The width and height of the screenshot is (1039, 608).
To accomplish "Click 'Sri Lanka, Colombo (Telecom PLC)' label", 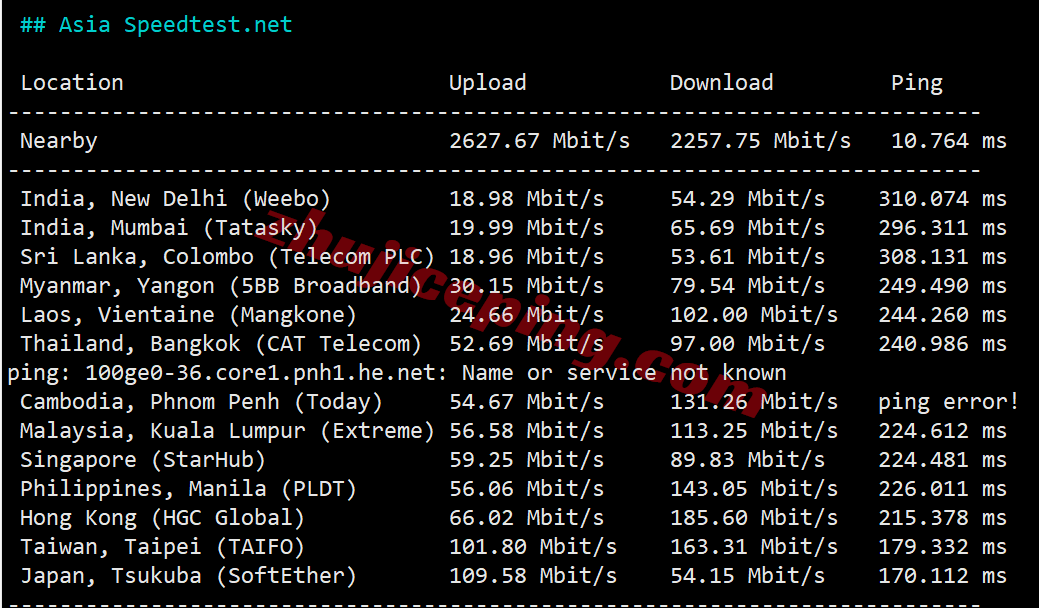I will point(227,257).
